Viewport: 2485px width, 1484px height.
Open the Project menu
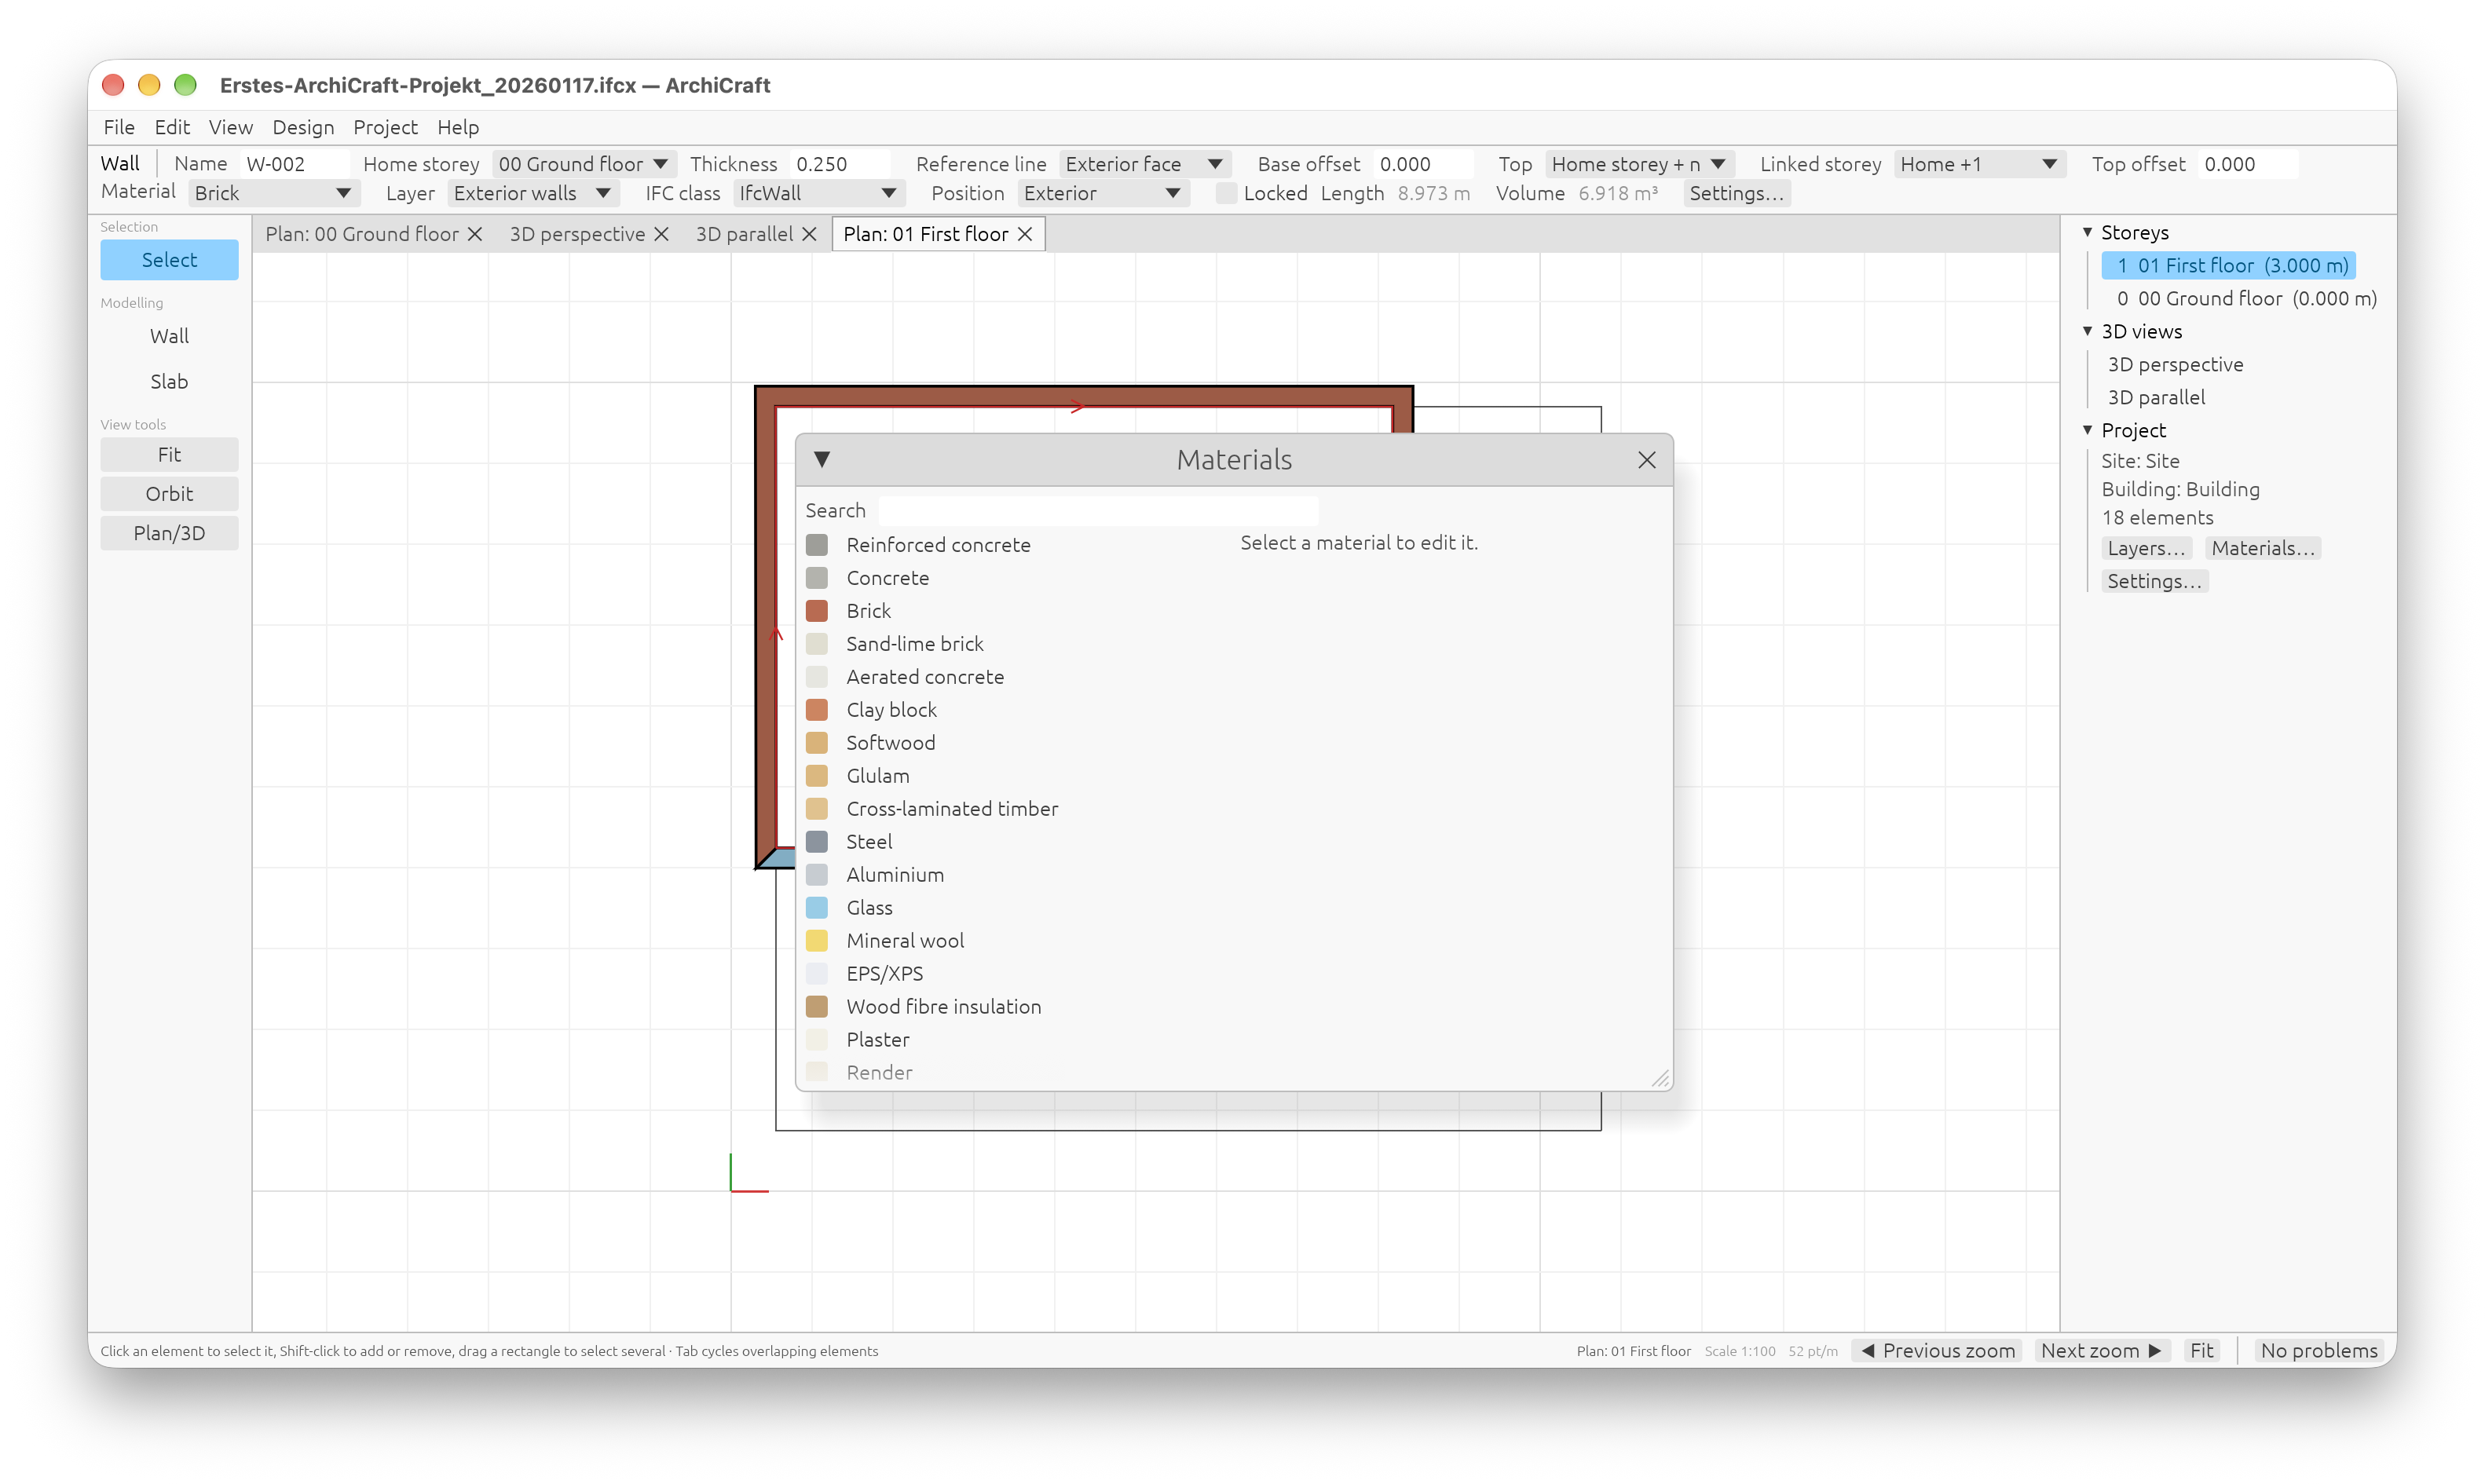pos(385,128)
